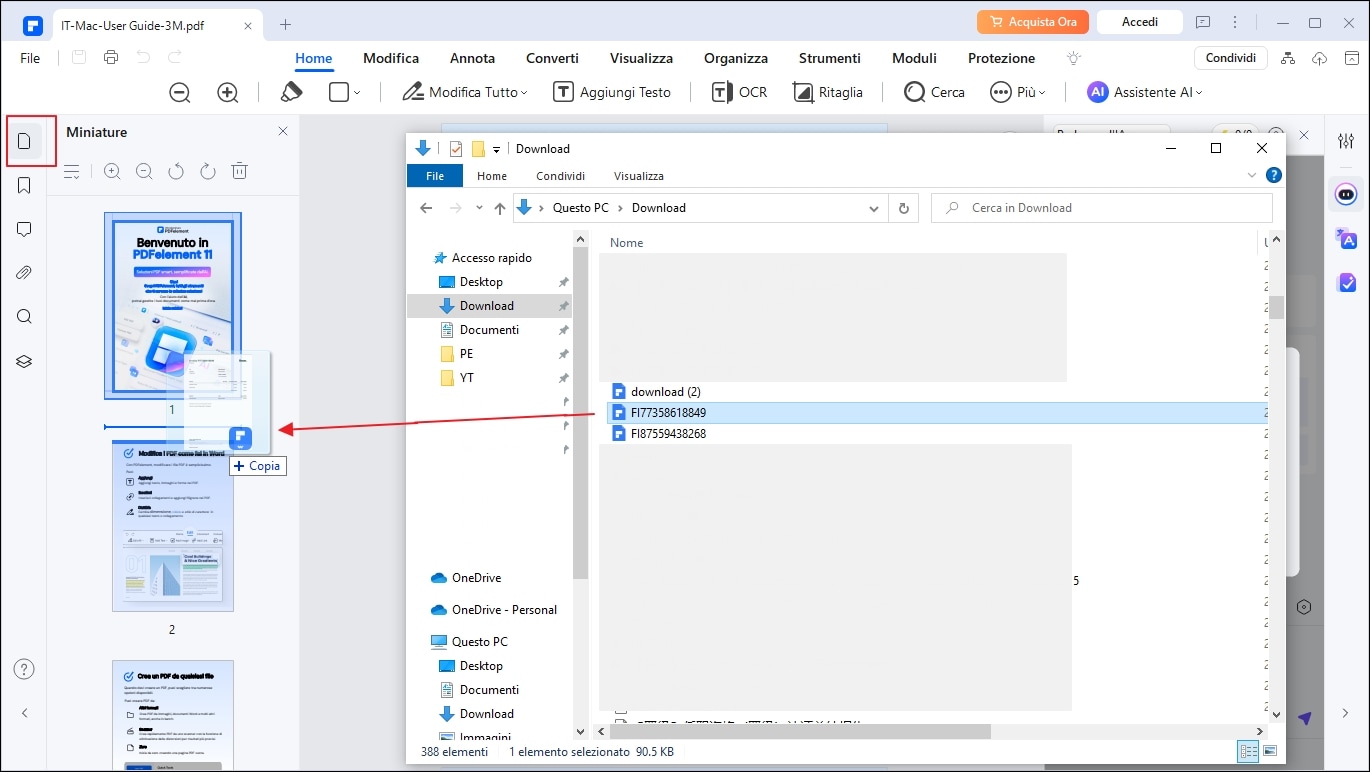Rotate selected page clockwise
The width and height of the screenshot is (1370, 772).
(208, 172)
